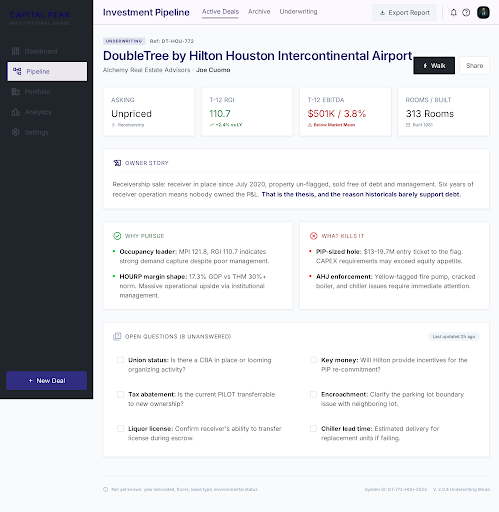Screen dimensions: 499x512
Task: Click the Asking Unpriced card
Action: (x=149, y=112)
